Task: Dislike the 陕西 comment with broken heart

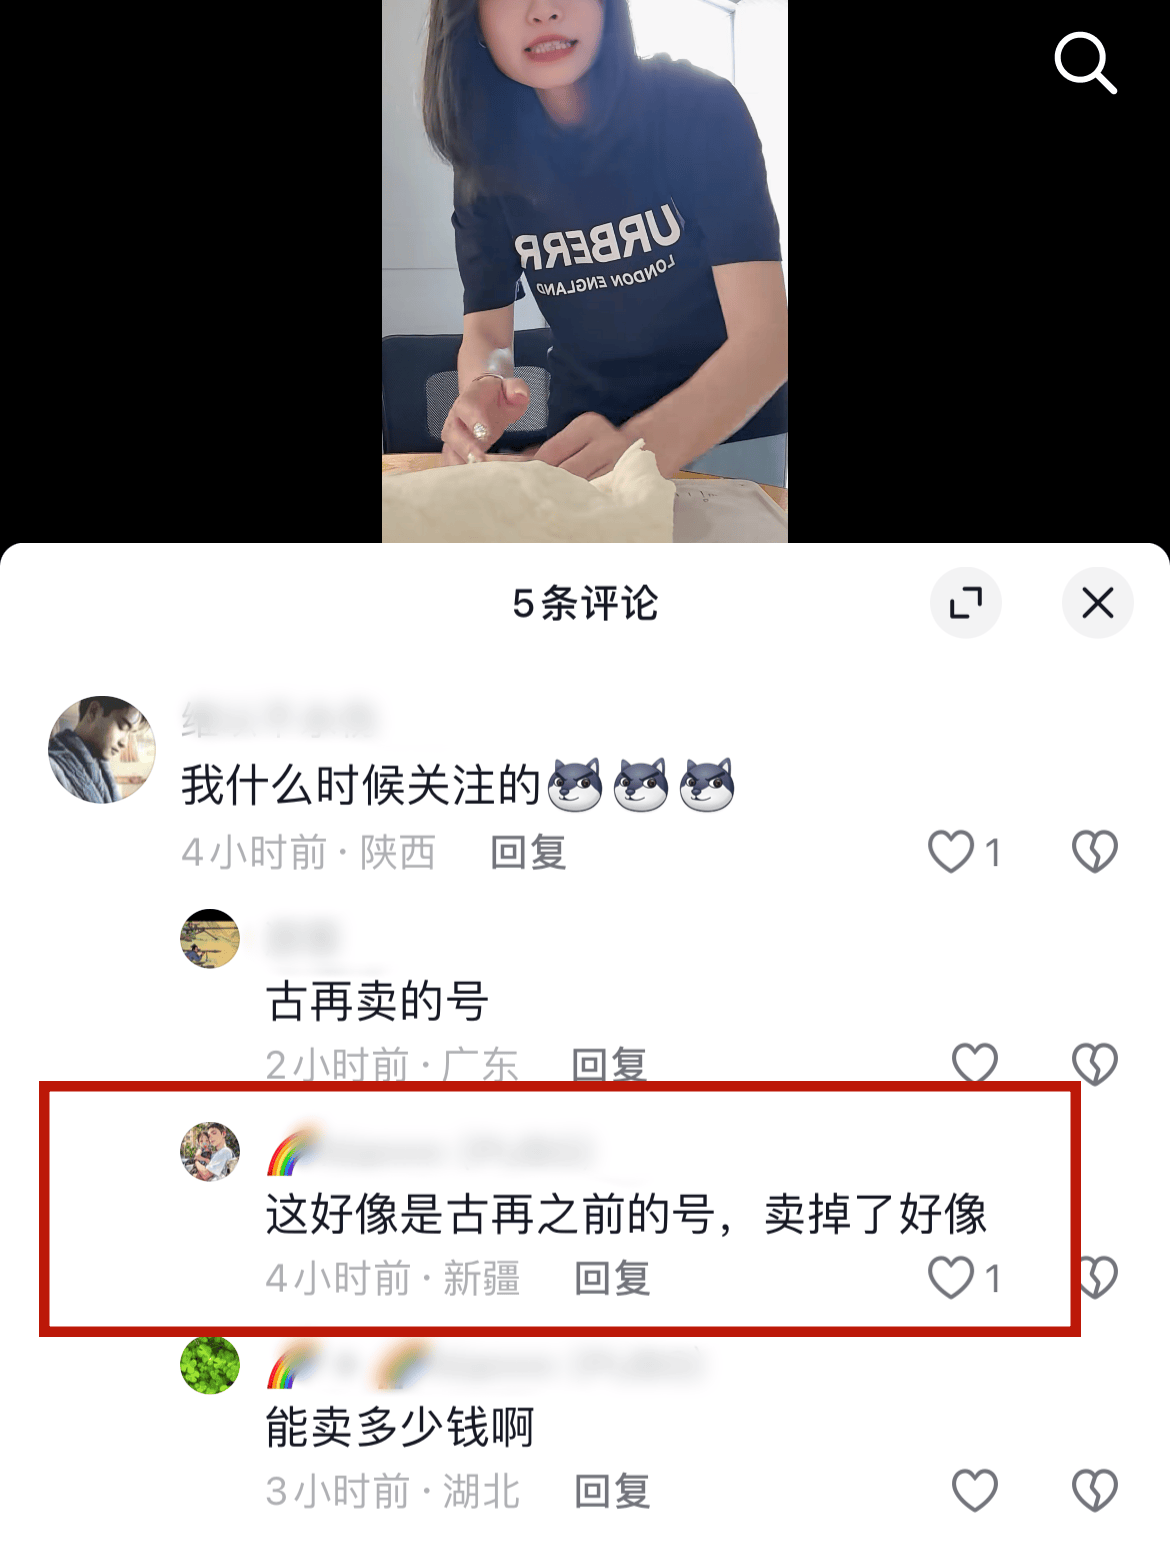Action: tap(1095, 852)
